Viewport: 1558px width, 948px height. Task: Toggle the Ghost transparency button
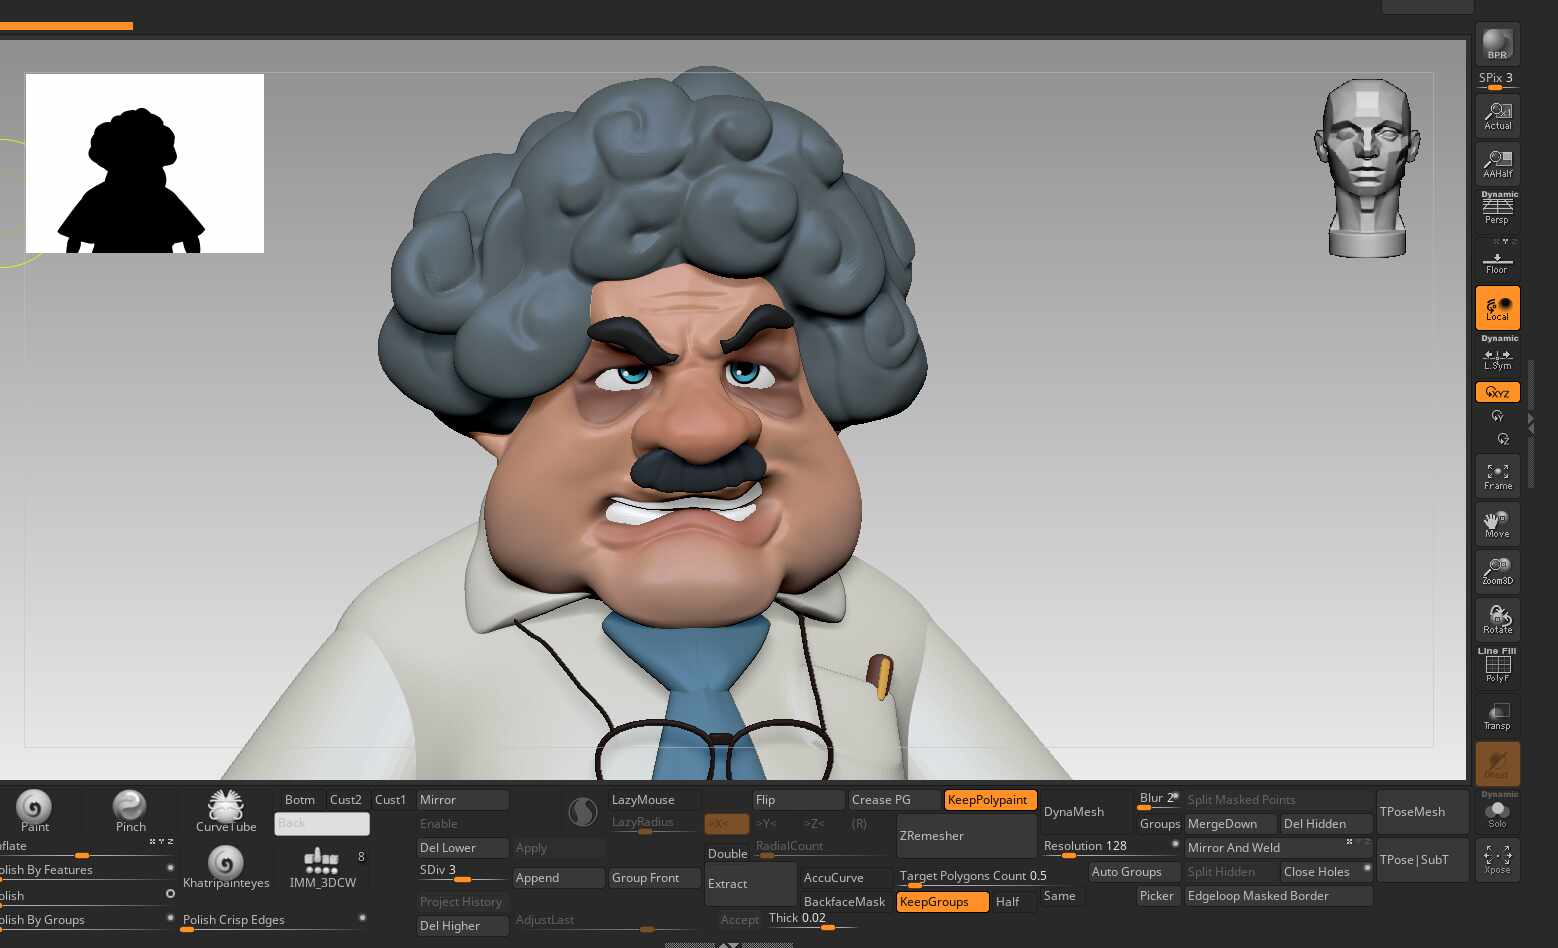[x=1497, y=763]
